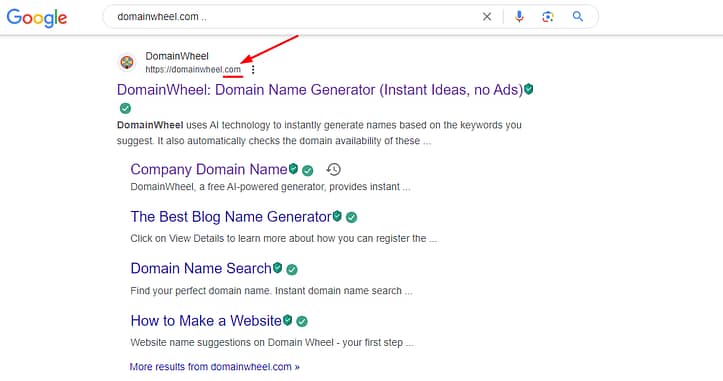Viewport: 723px width, 381px height.
Task: Click the shield badge next to Company Domain Name
Action: 293,169
